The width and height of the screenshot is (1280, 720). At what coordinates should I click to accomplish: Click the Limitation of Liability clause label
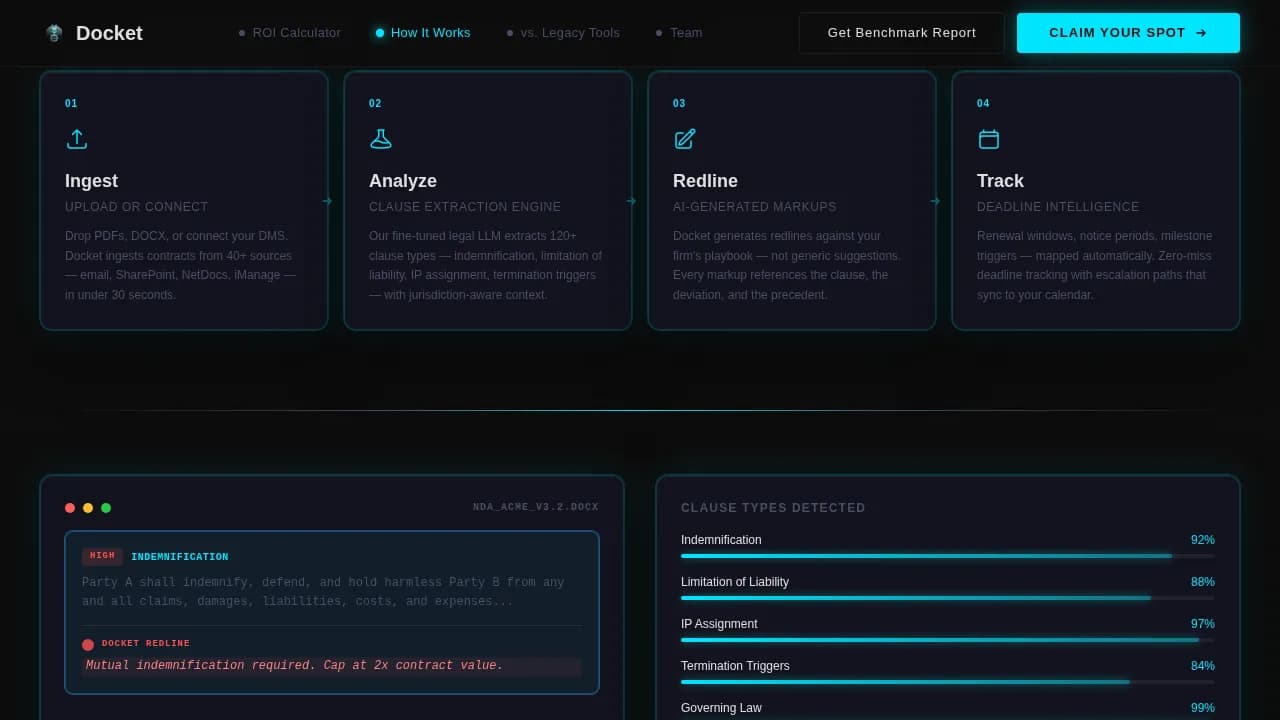point(735,582)
